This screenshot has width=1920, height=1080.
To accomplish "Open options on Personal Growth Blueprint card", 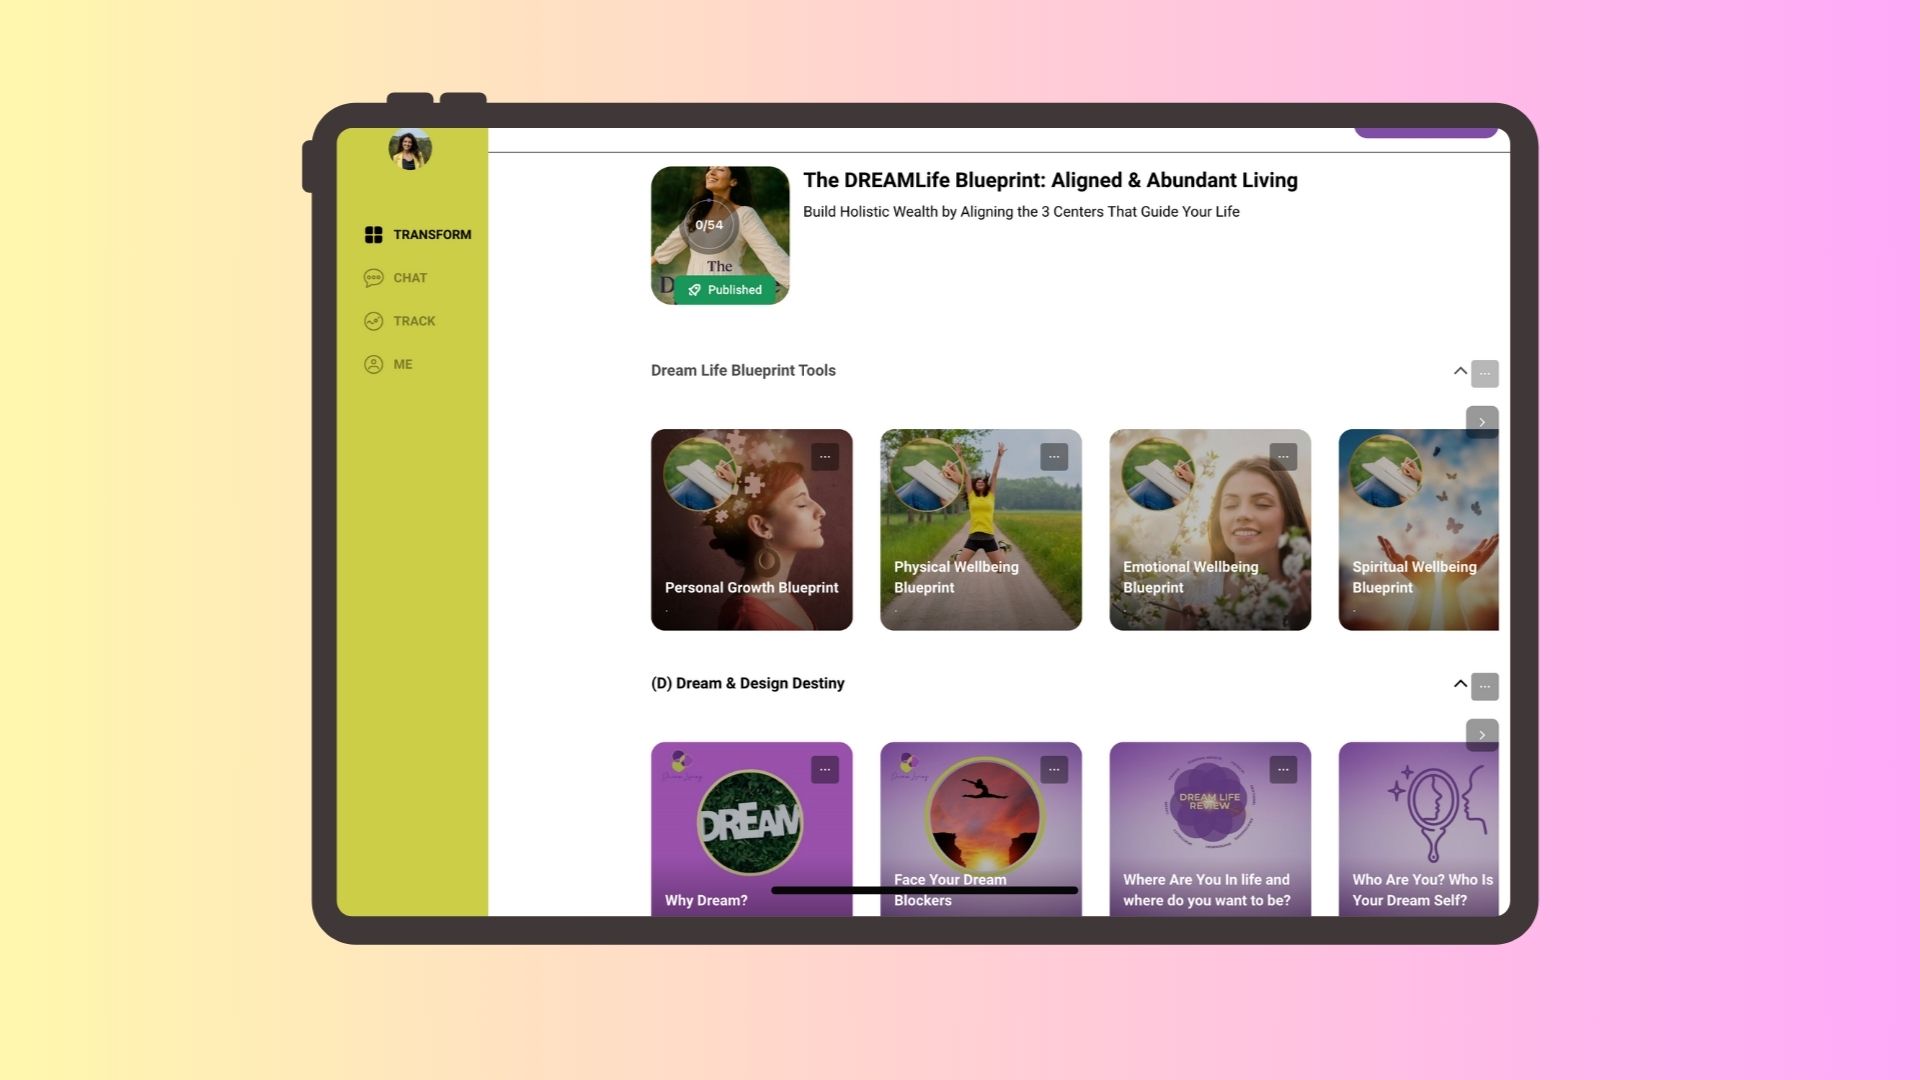I will tap(825, 457).
